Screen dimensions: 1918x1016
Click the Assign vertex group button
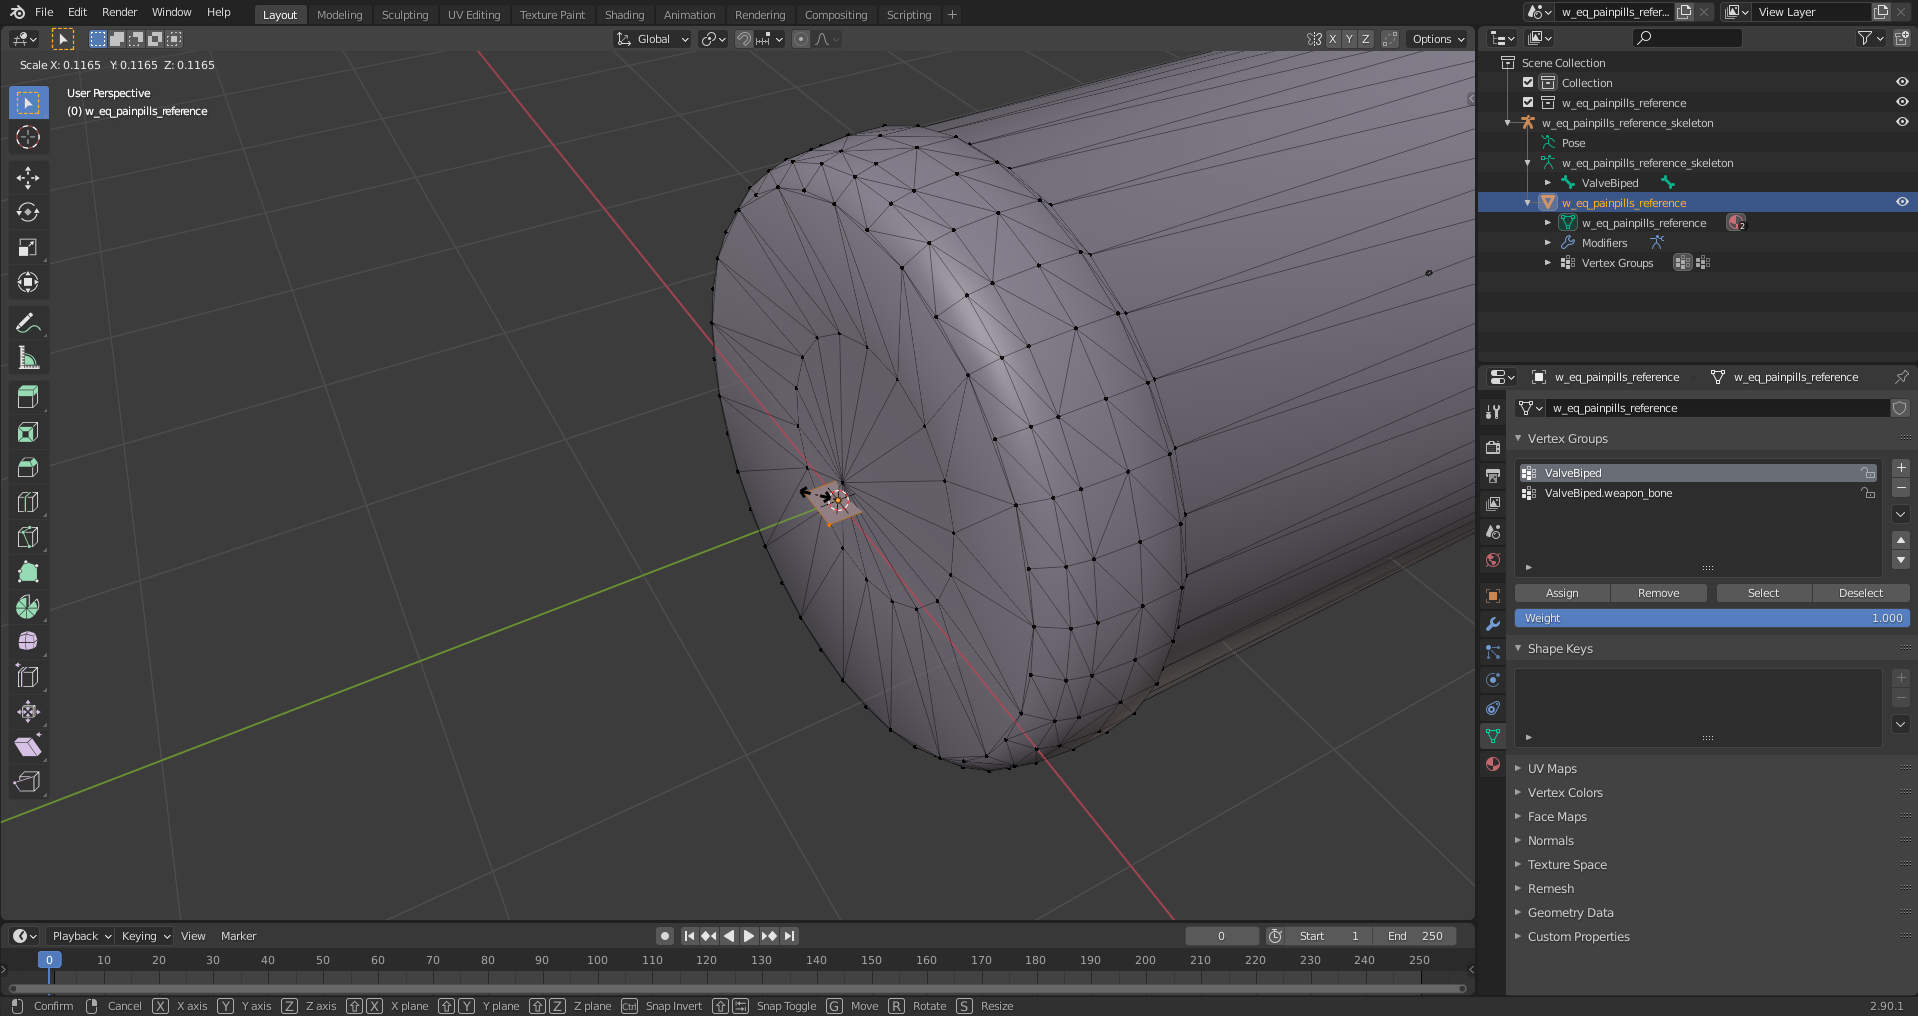click(x=1561, y=593)
